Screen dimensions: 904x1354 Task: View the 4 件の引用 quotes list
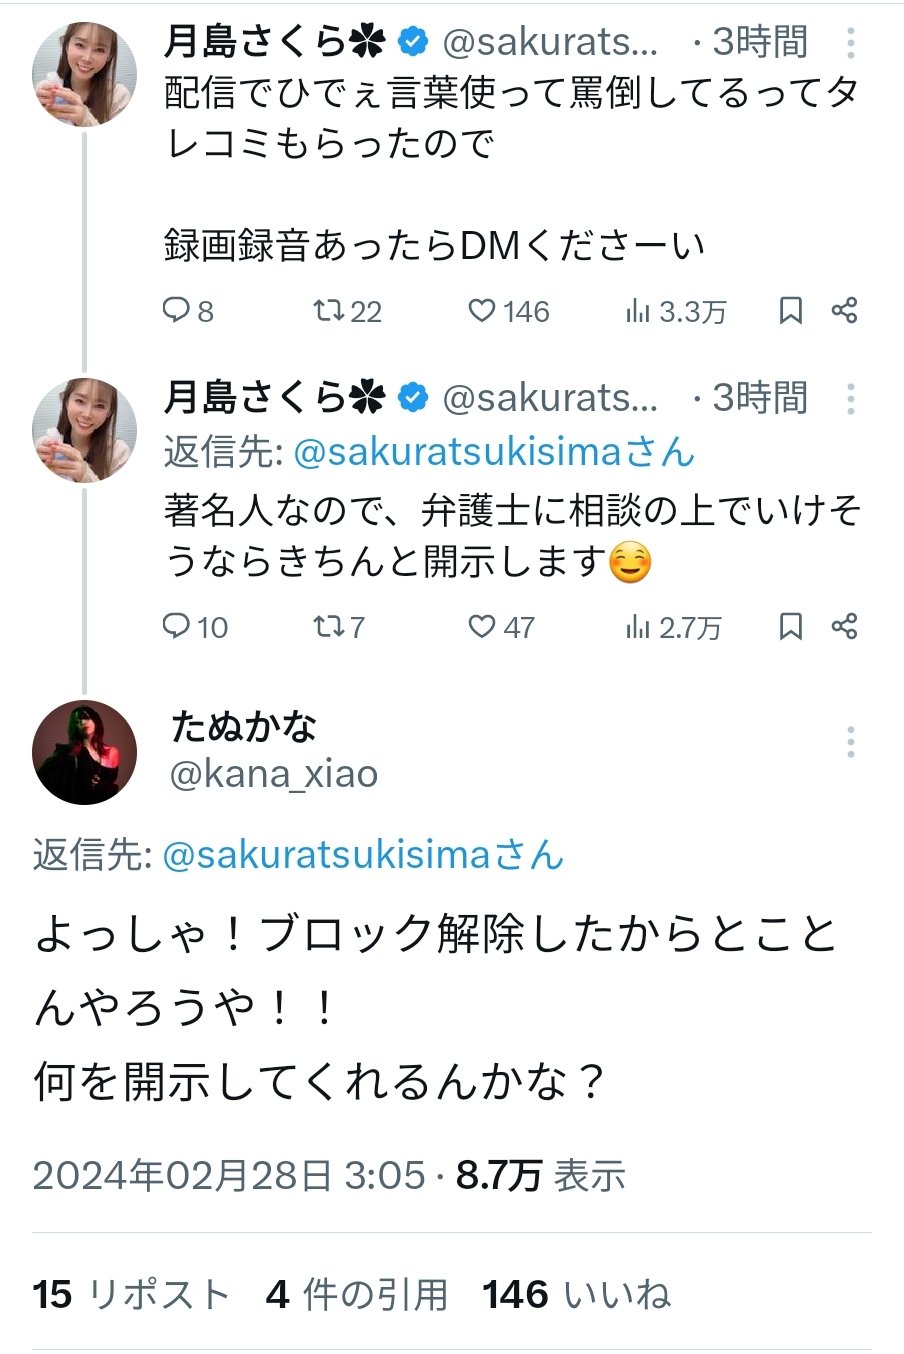tap(357, 1295)
